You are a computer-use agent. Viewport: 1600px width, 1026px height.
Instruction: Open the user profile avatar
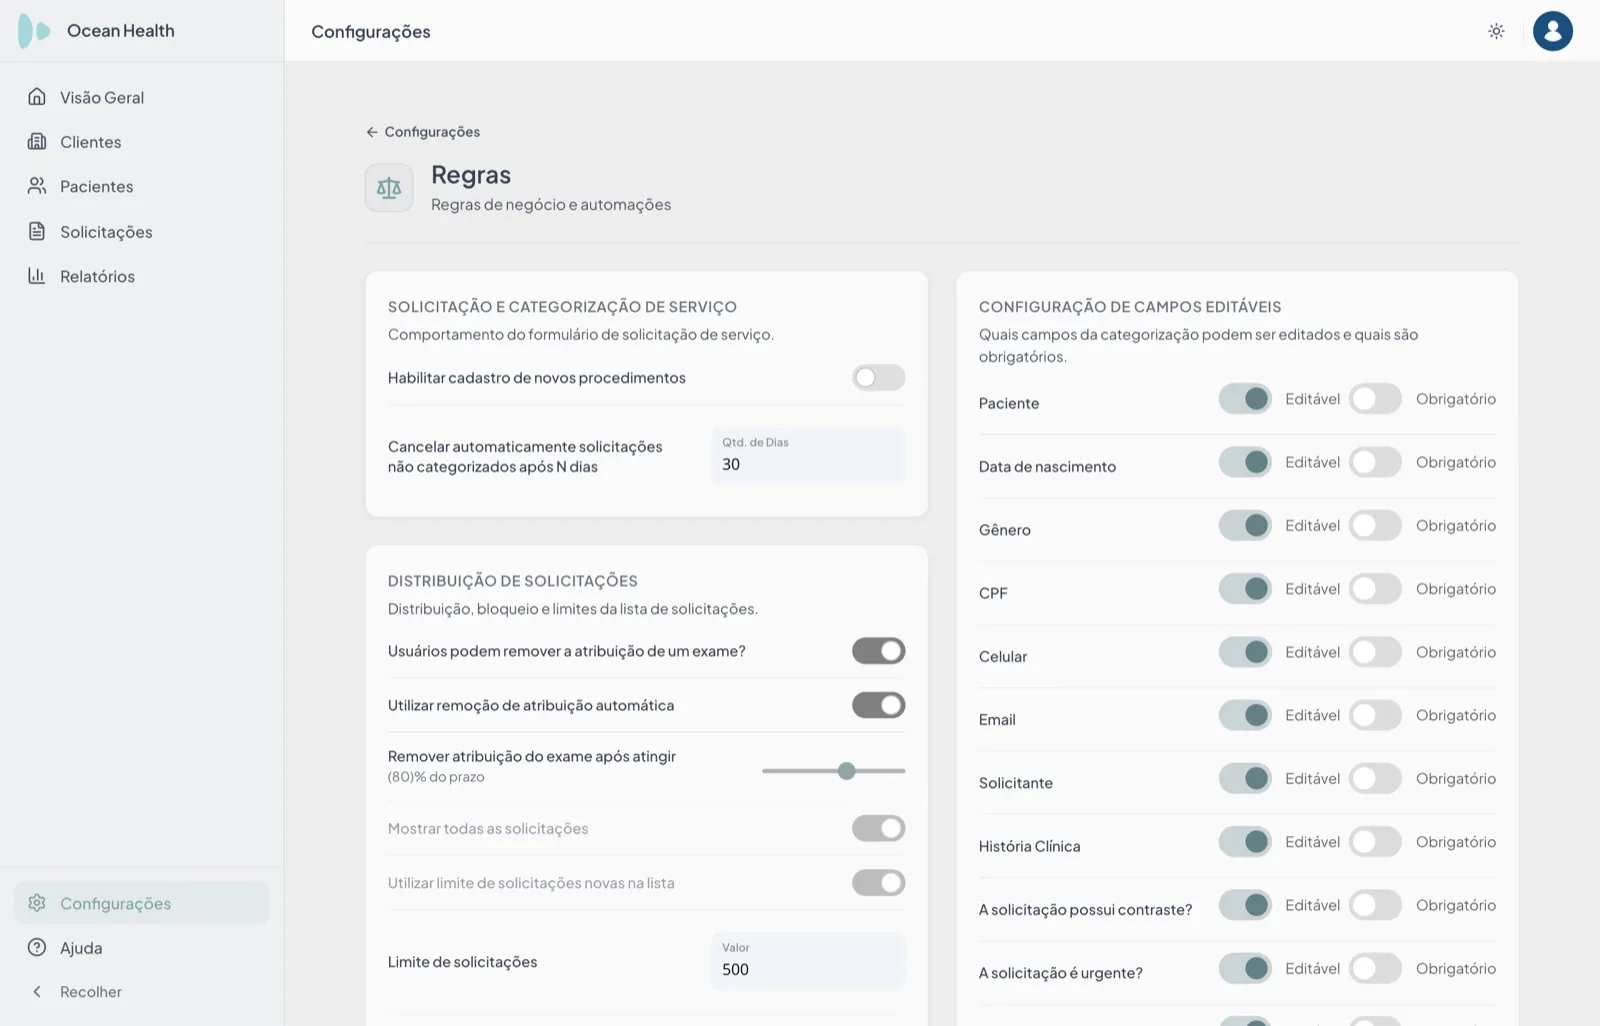(x=1552, y=31)
